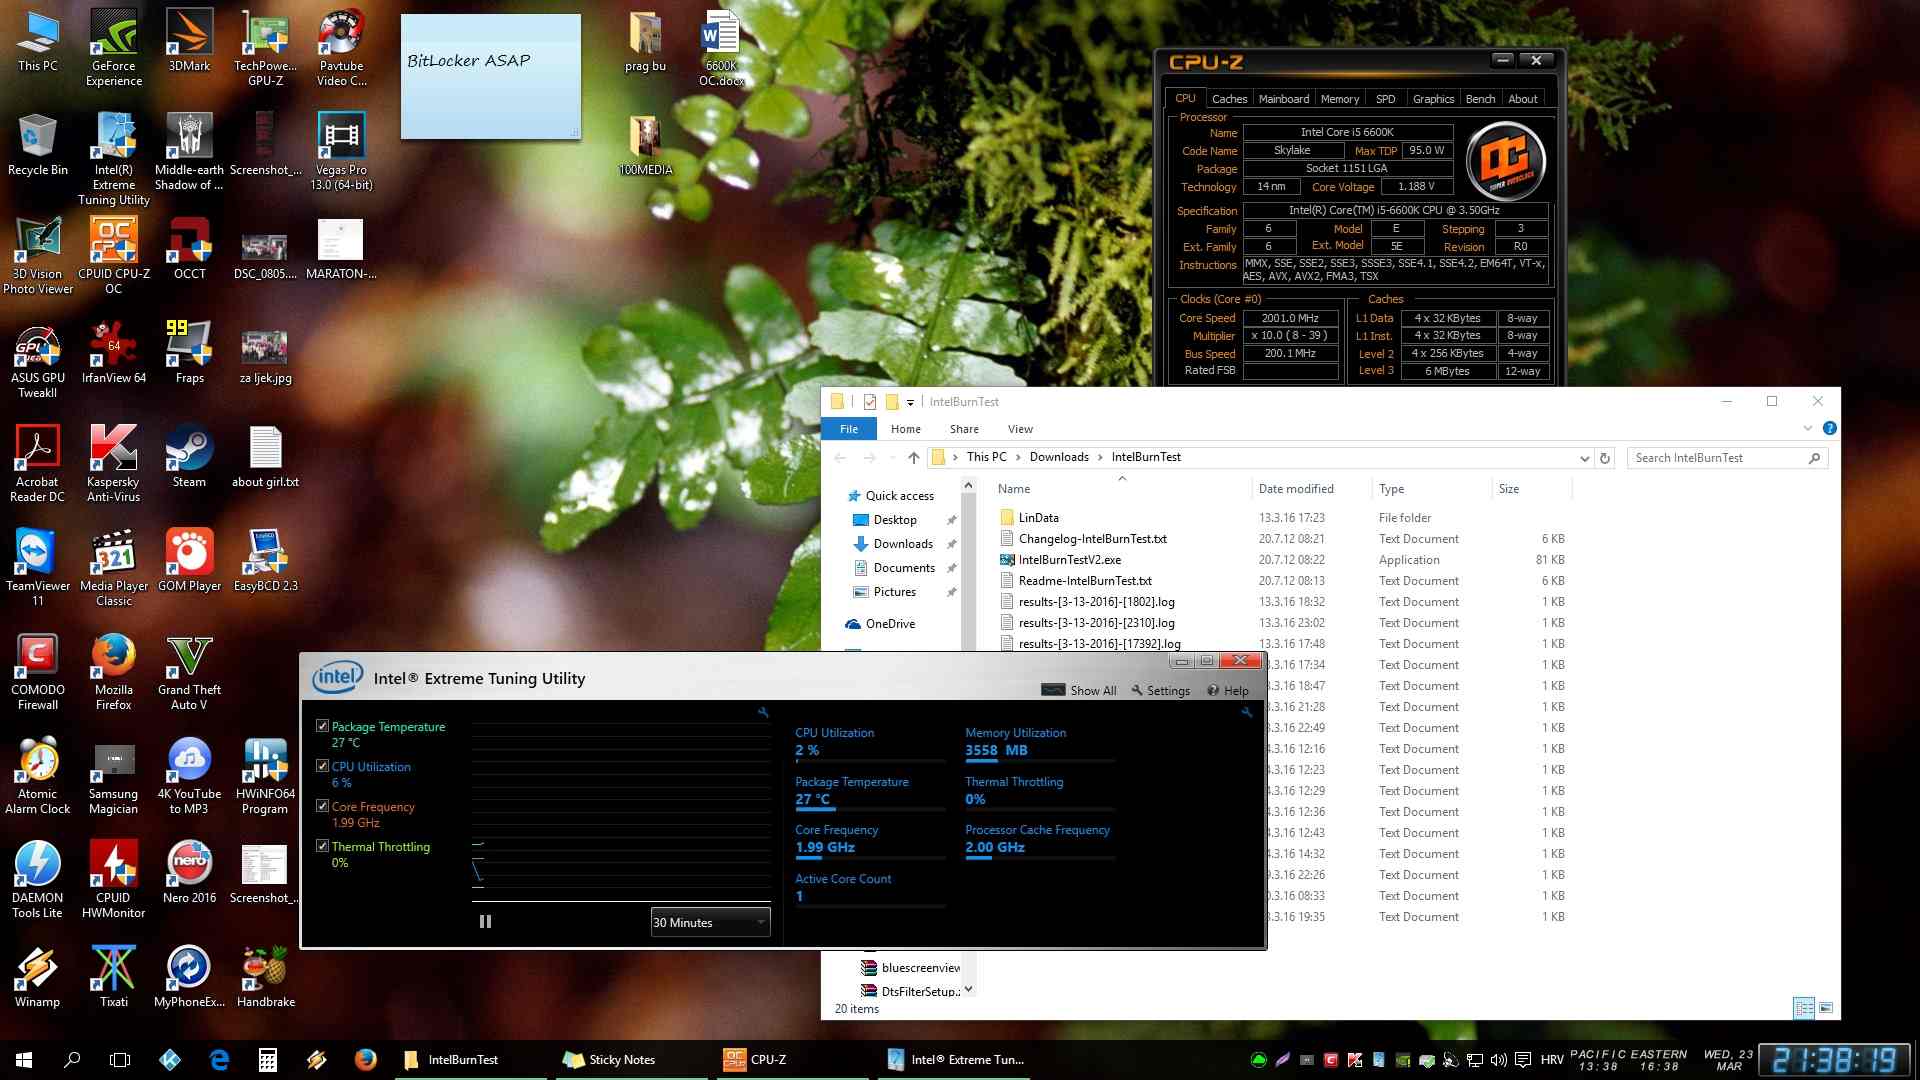This screenshot has height=1080, width=1920.
Task: Expand the File Explorer ribbon chevron
Action: (x=1807, y=429)
